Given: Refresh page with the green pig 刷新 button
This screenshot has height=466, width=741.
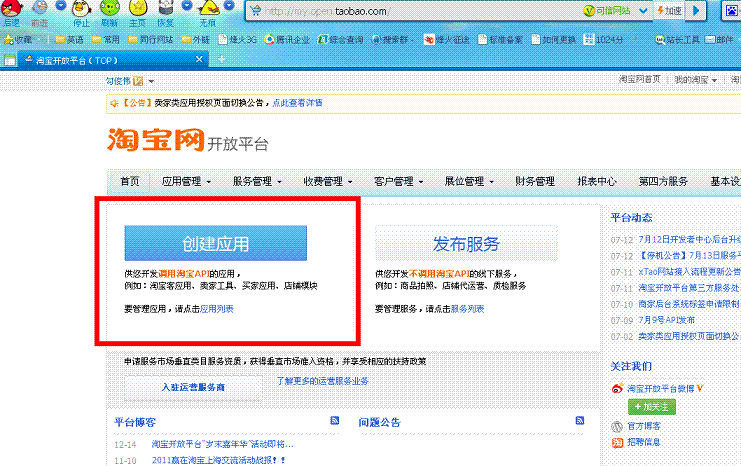Looking at the screenshot, I should pos(109,11).
